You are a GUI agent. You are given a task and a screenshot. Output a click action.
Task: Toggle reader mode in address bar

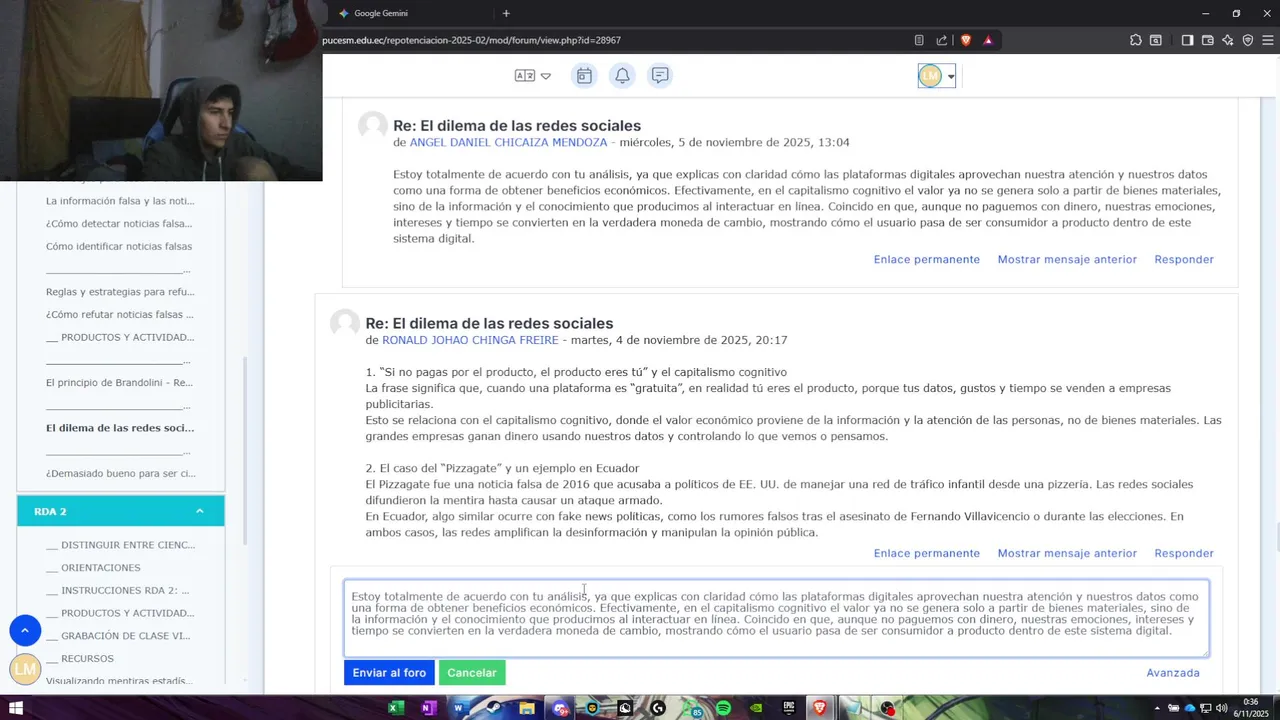coord(919,40)
